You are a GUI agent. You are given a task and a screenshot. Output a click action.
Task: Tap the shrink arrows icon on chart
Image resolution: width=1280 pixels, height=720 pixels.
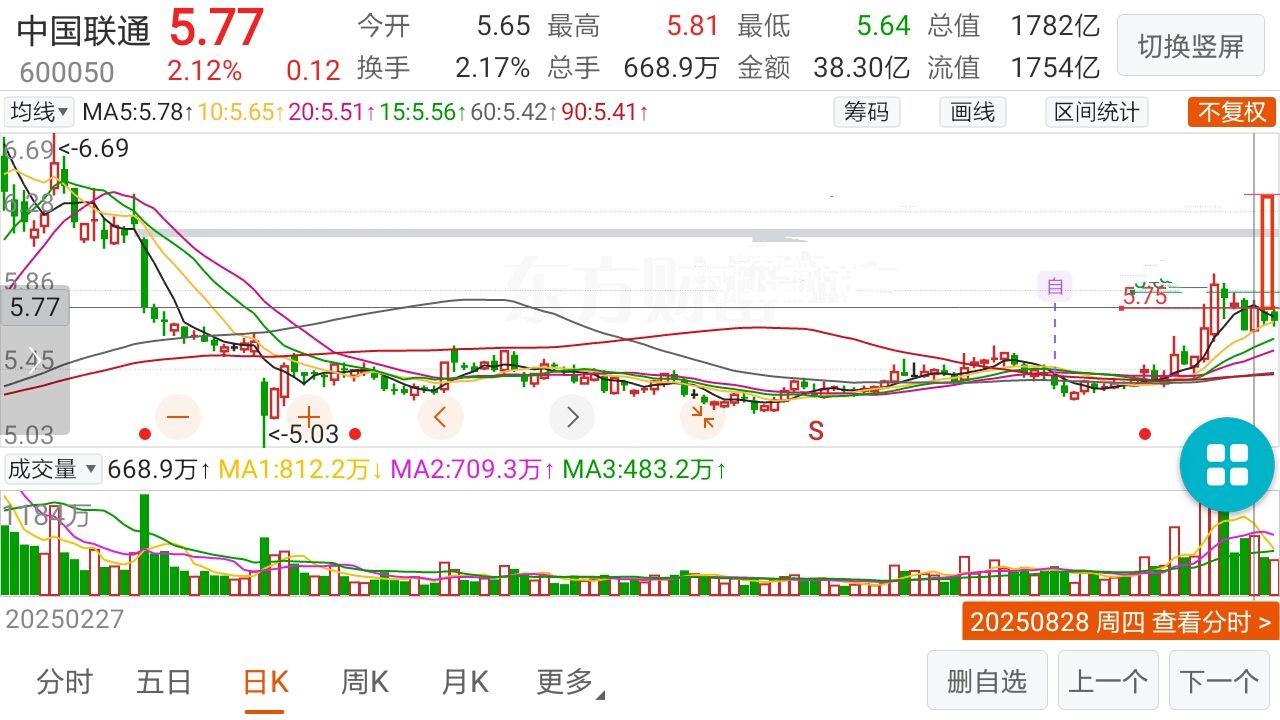coord(703,416)
